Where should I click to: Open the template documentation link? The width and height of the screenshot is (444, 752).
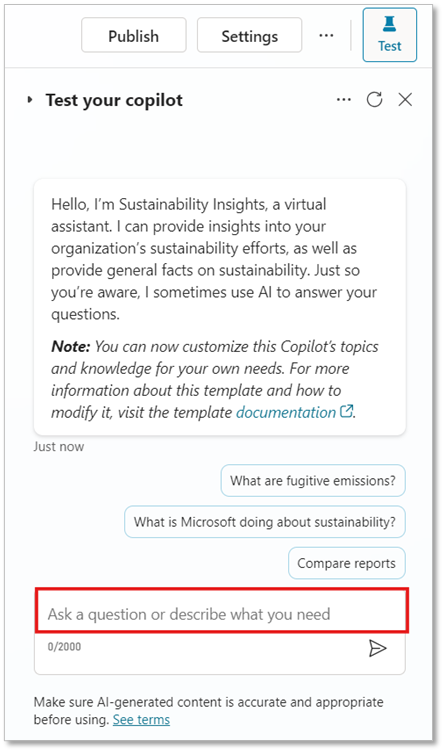pos(286,412)
